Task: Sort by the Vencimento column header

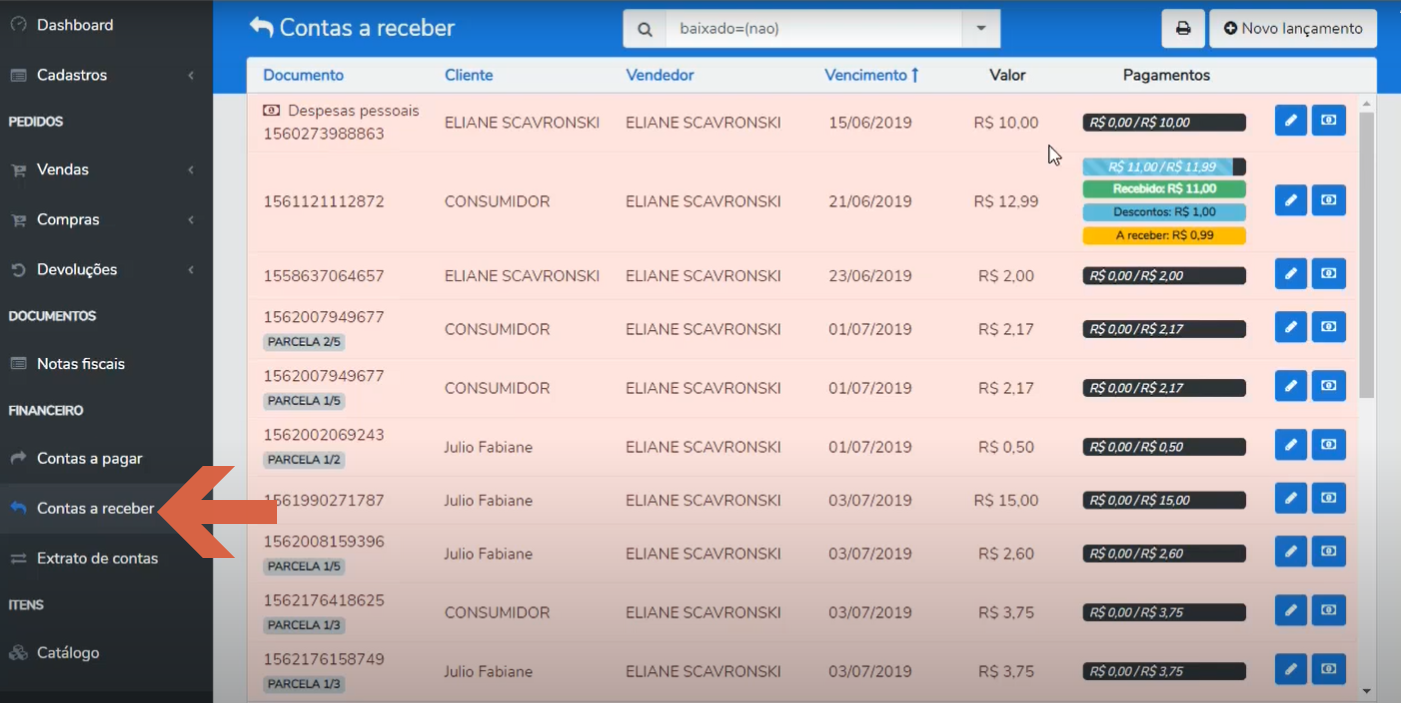Action: click(x=872, y=75)
